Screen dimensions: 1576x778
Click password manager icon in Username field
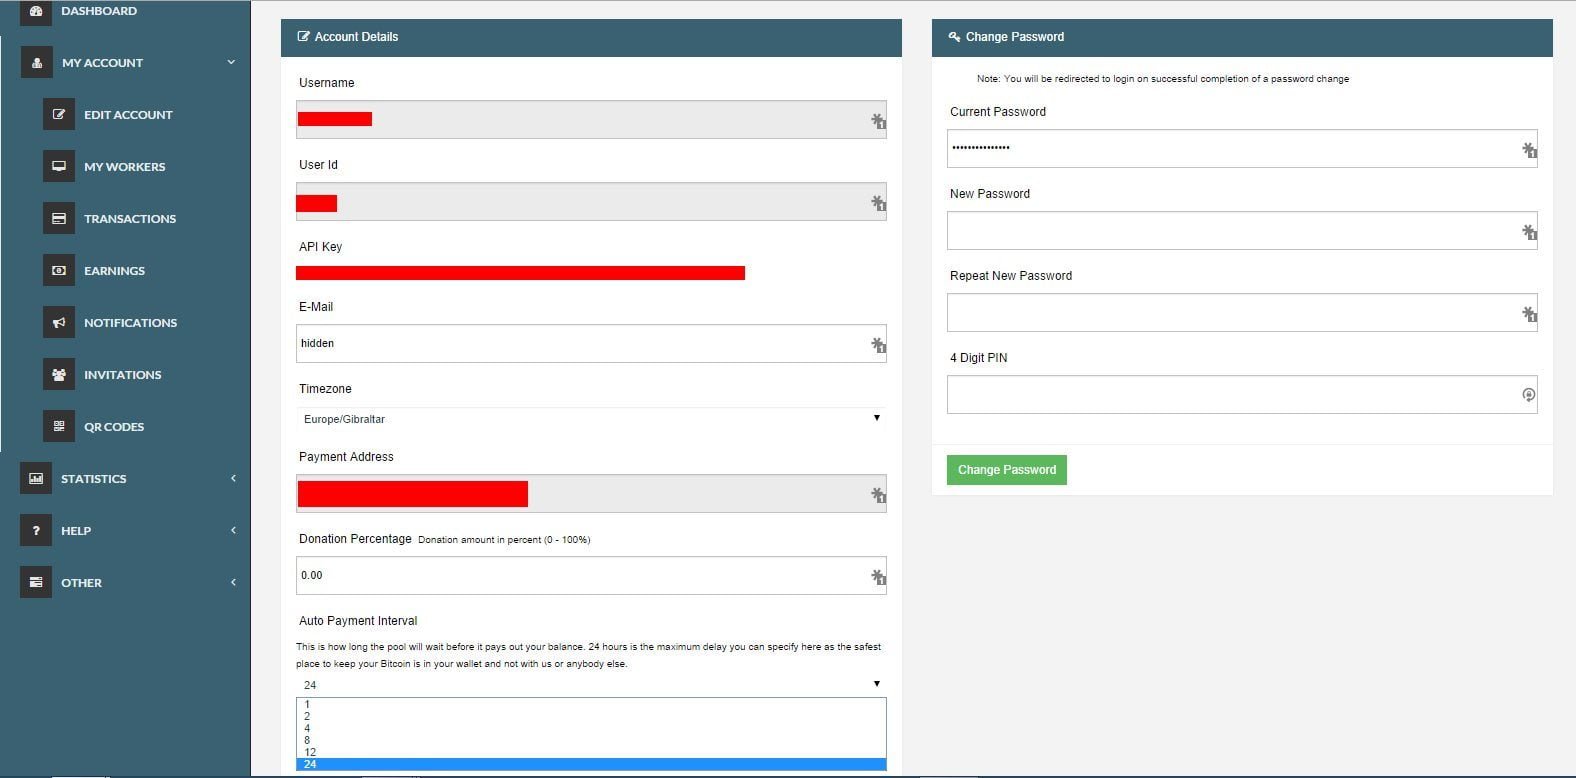pyautogui.click(x=878, y=121)
